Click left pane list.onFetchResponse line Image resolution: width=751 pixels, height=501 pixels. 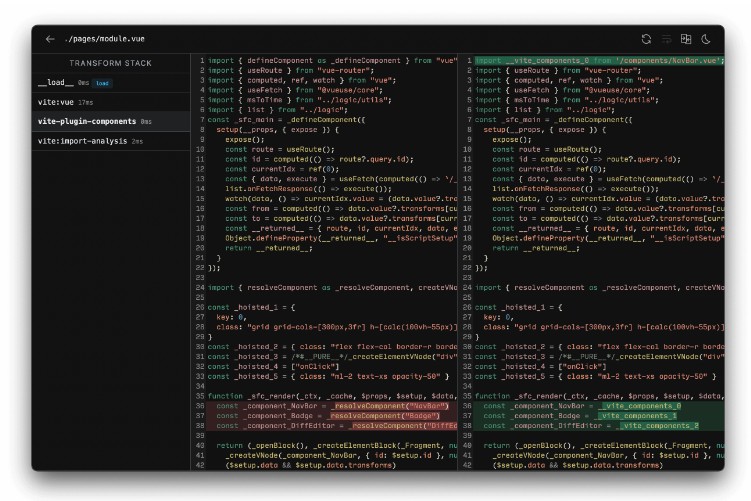(308, 189)
